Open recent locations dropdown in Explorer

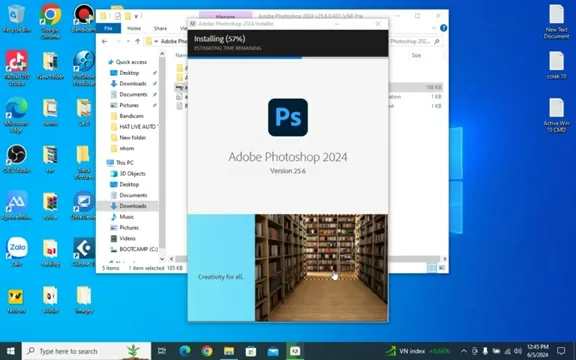pyautogui.click(x=128, y=42)
